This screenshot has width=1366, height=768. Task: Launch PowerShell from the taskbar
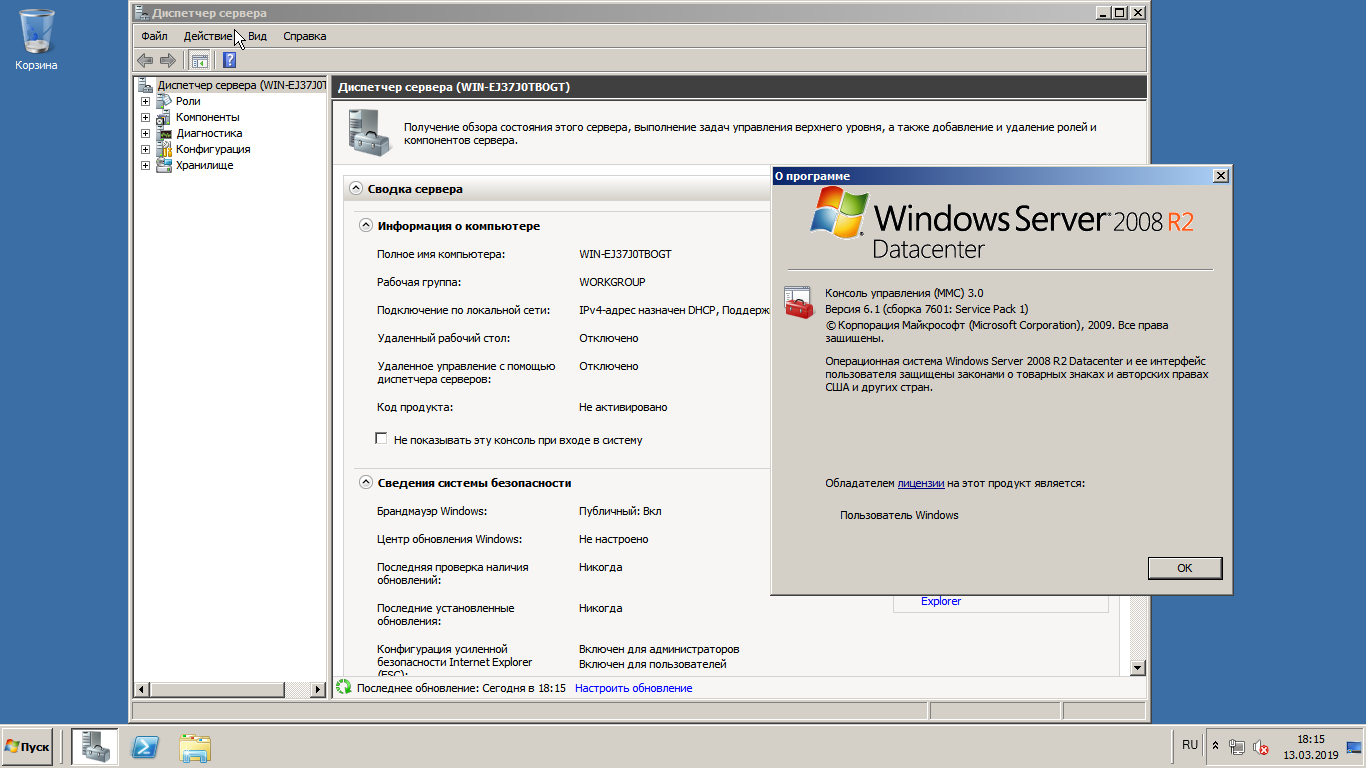tap(145, 747)
